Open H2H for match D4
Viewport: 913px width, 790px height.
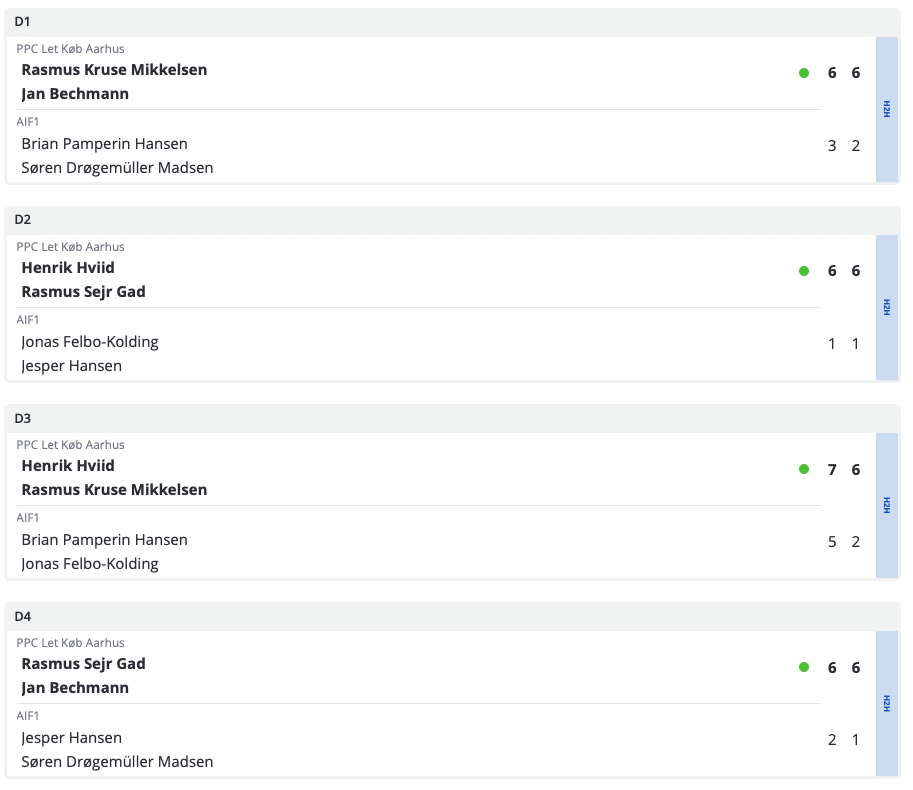pos(887,704)
